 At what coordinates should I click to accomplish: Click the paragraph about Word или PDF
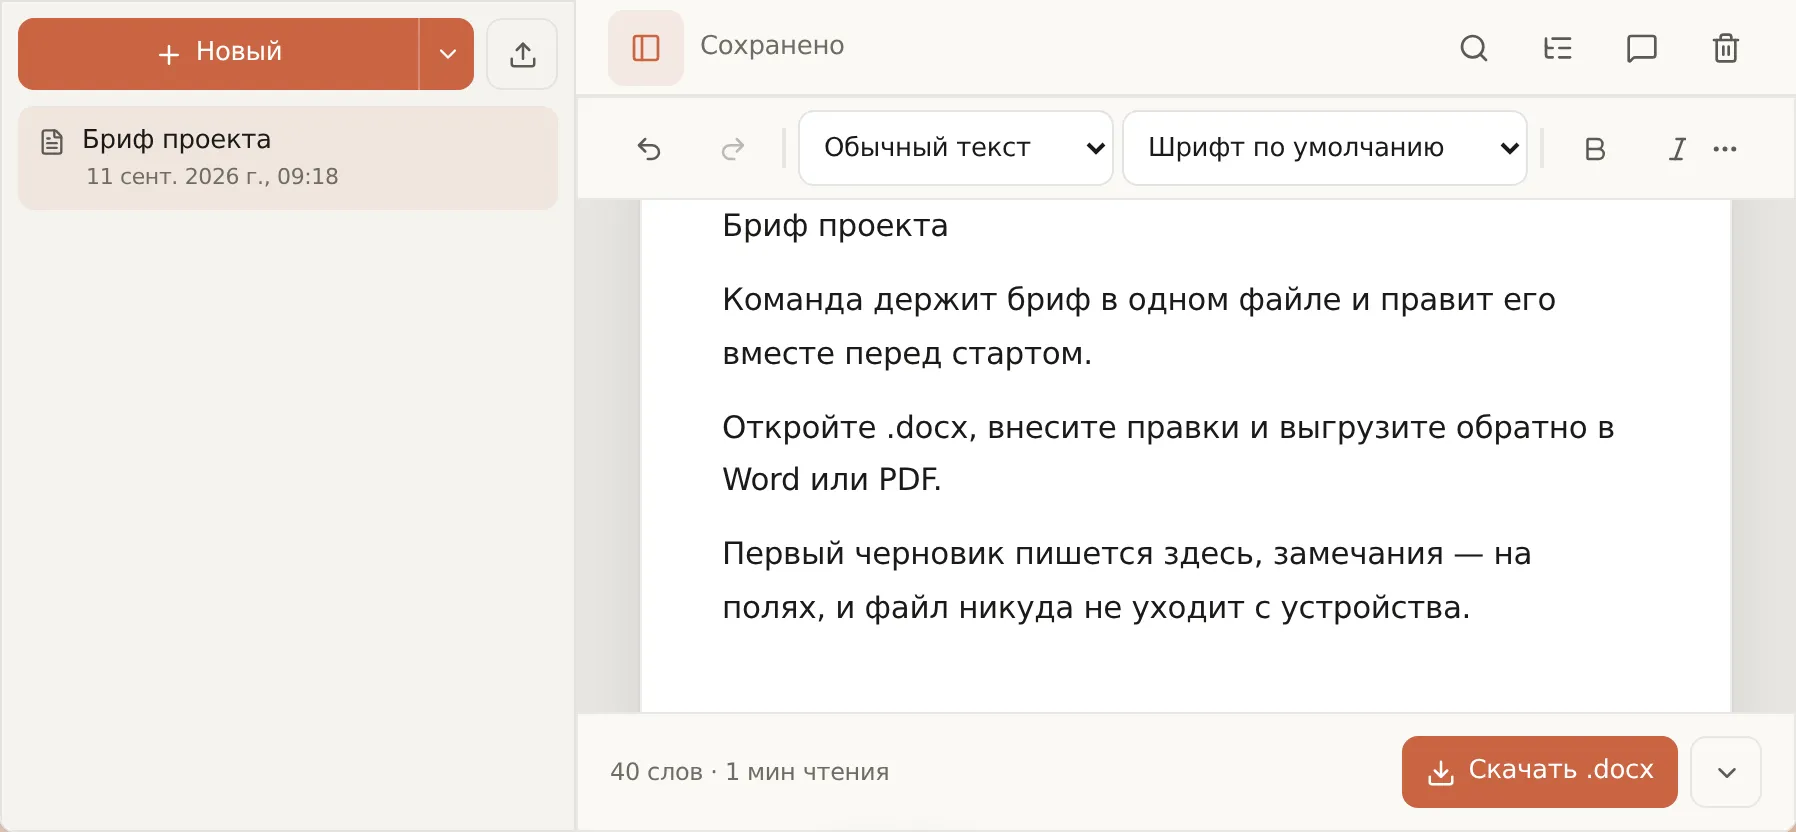(x=1168, y=453)
